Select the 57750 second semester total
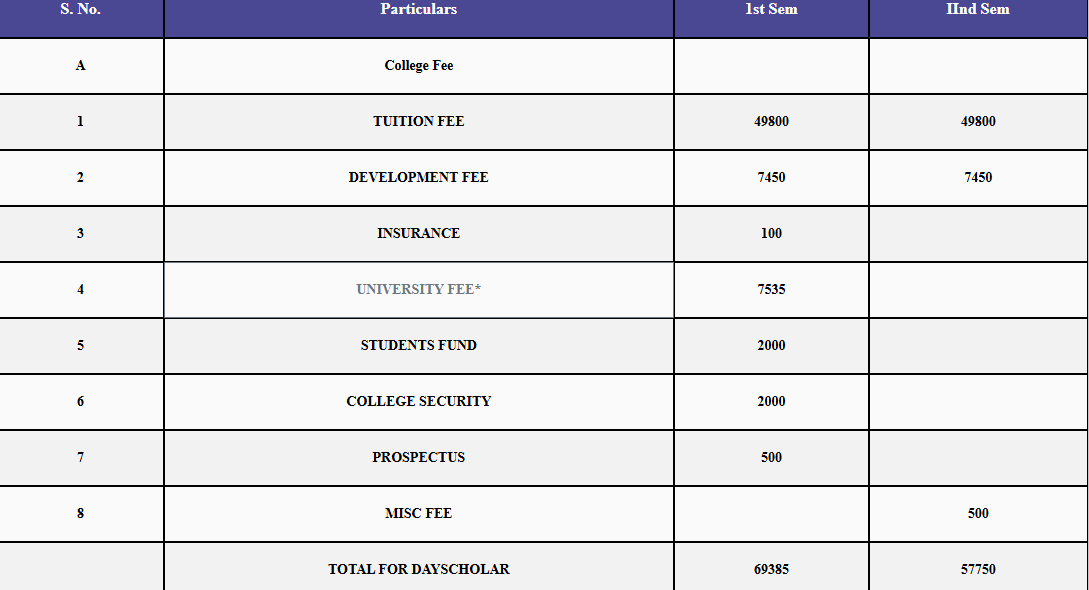This screenshot has height=590, width=1089. [978, 569]
